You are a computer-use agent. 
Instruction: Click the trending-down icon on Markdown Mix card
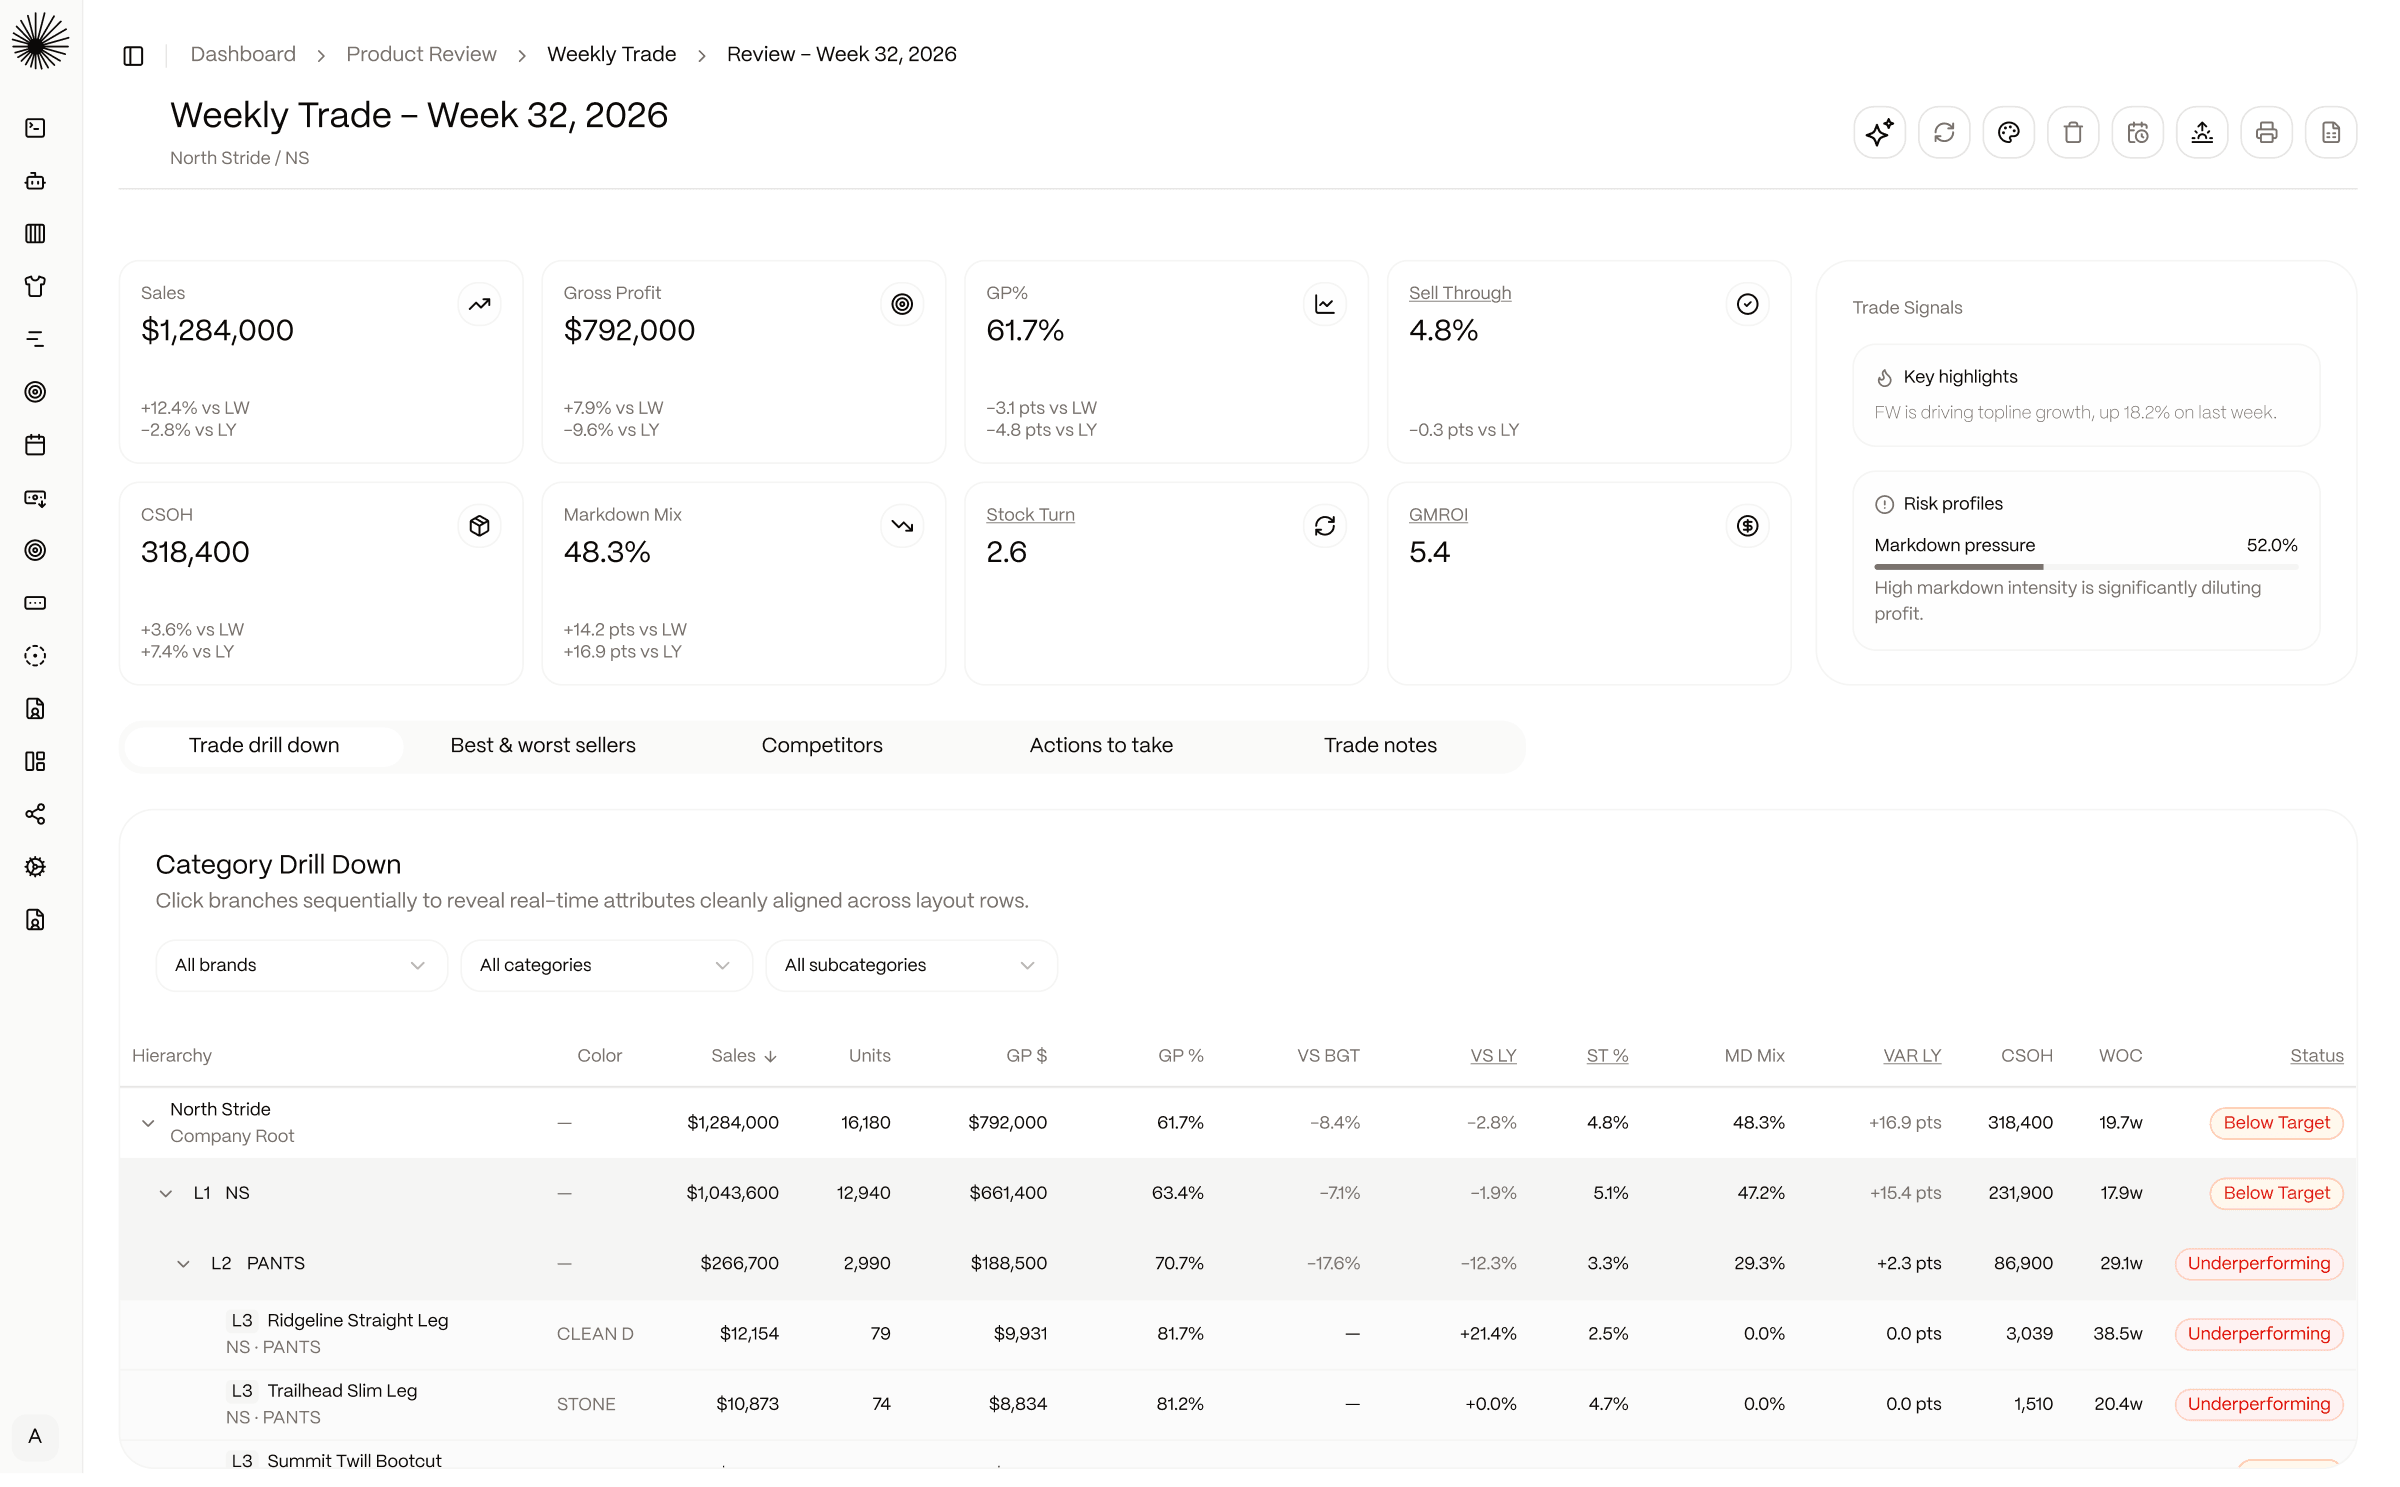[902, 526]
